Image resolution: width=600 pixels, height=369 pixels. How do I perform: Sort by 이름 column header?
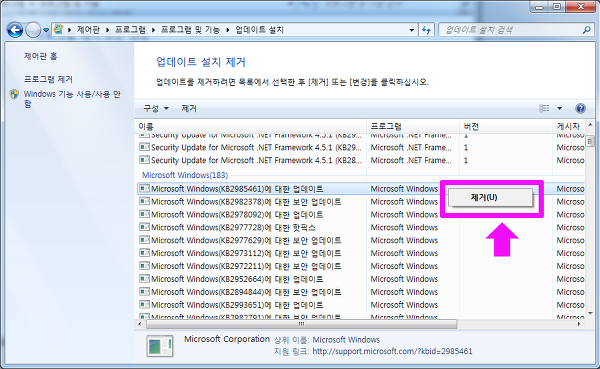(x=251, y=126)
